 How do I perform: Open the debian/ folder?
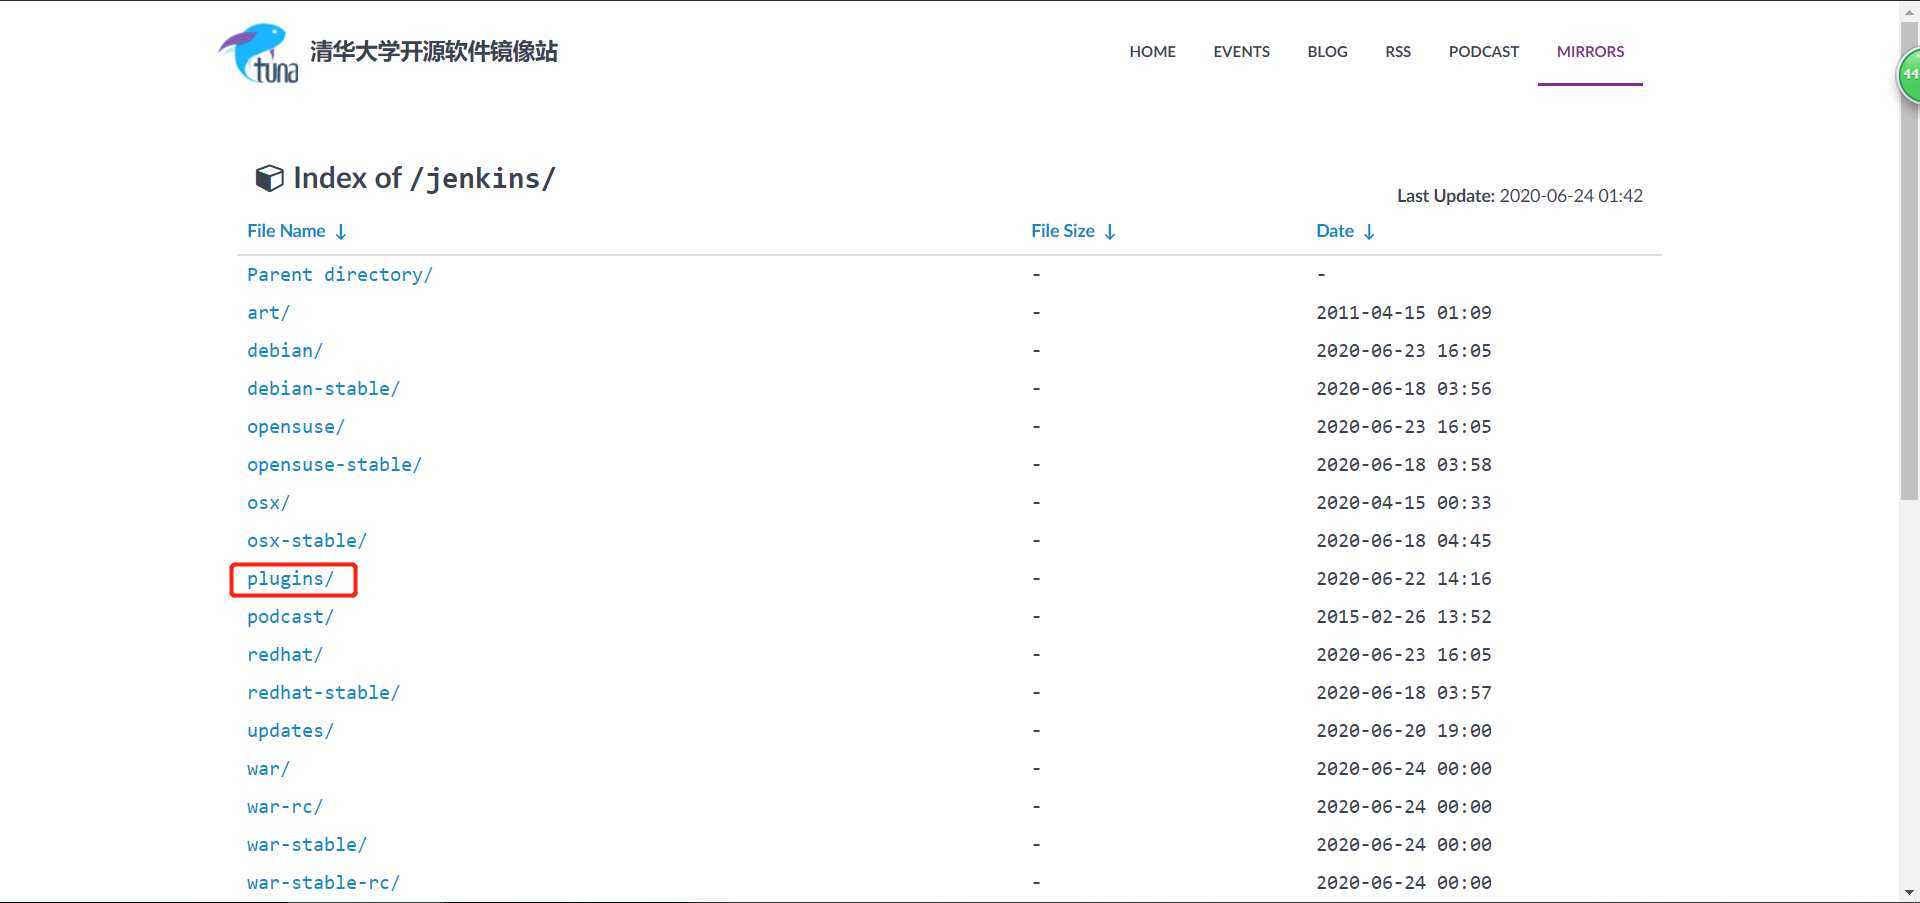click(x=285, y=351)
